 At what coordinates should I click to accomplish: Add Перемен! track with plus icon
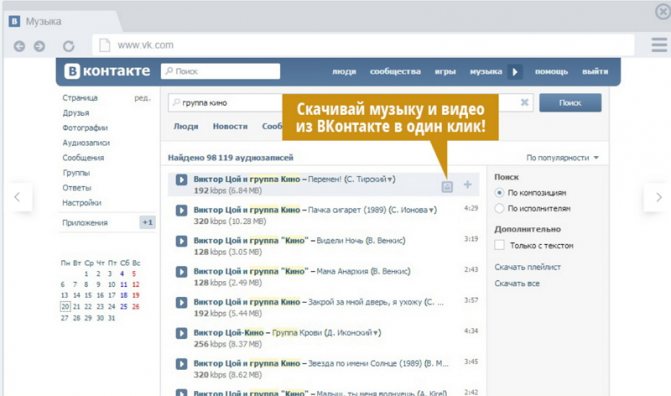(x=468, y=185)
